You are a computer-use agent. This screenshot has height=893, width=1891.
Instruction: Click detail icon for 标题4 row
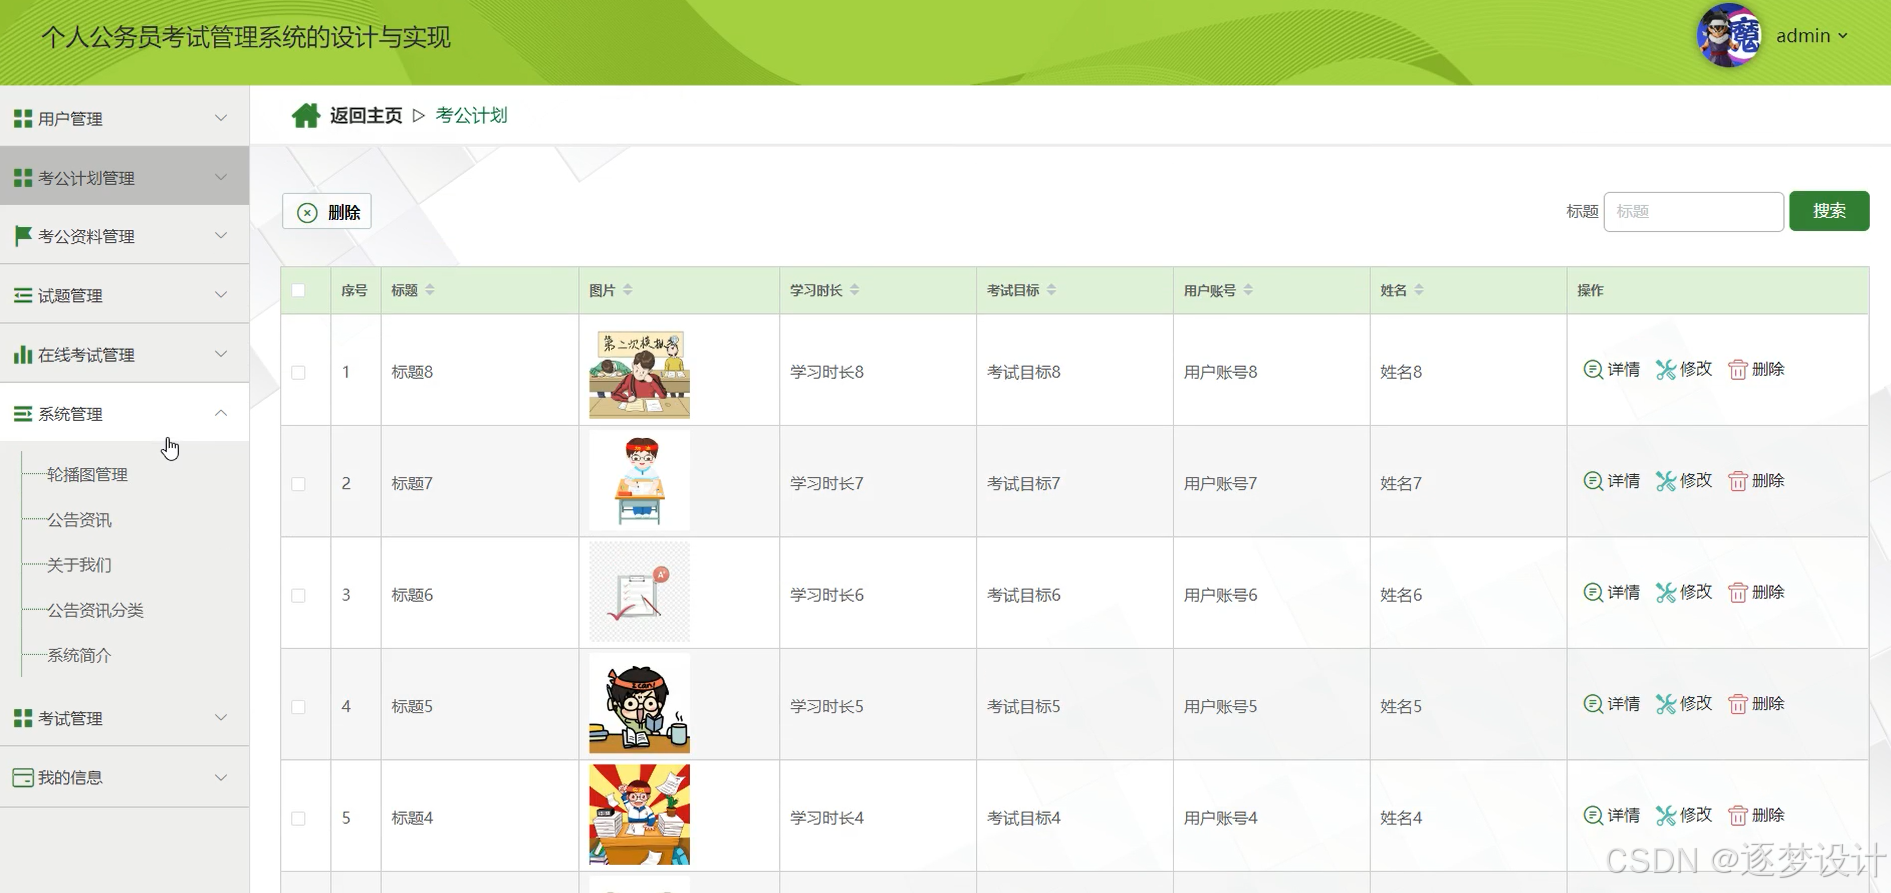[1593, 815]
